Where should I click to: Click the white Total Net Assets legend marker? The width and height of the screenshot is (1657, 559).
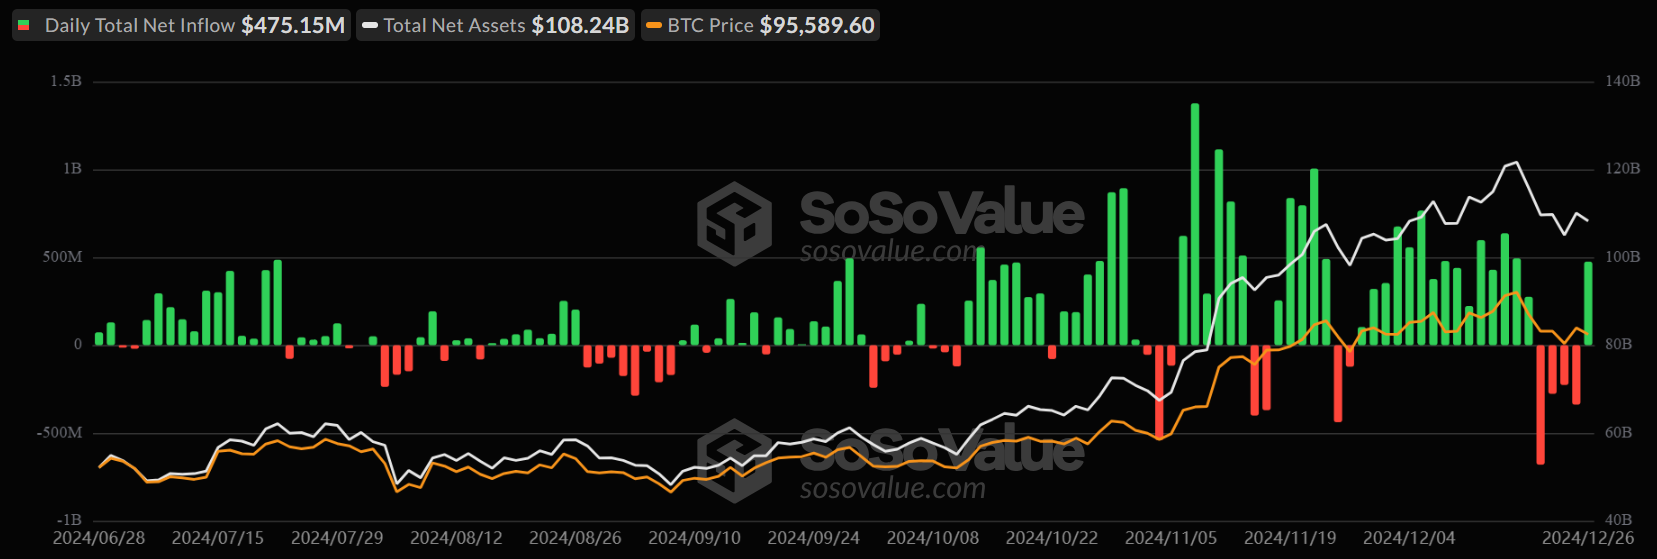coord(370,26)
